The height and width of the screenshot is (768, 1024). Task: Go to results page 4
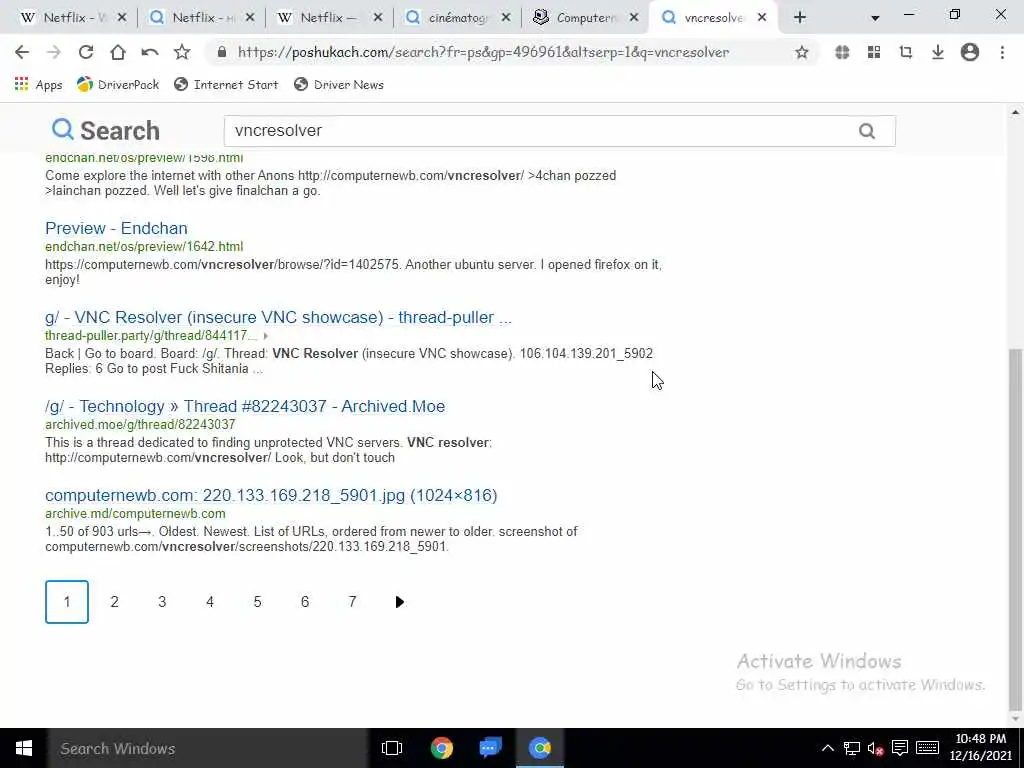click(210, 601)
